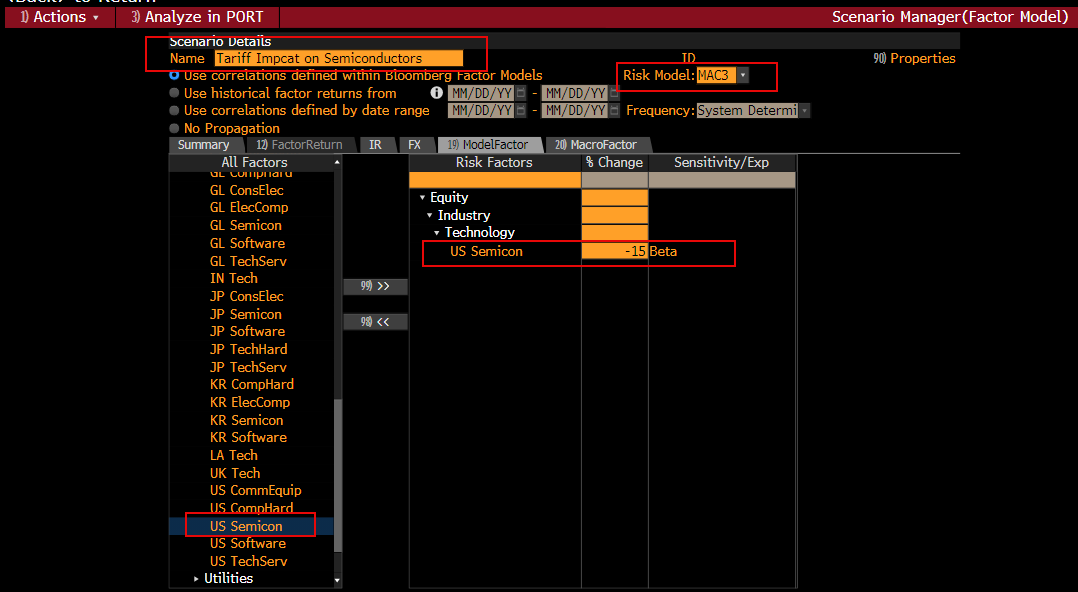
Task: Open the Properties link
Action: pos(914,58)
